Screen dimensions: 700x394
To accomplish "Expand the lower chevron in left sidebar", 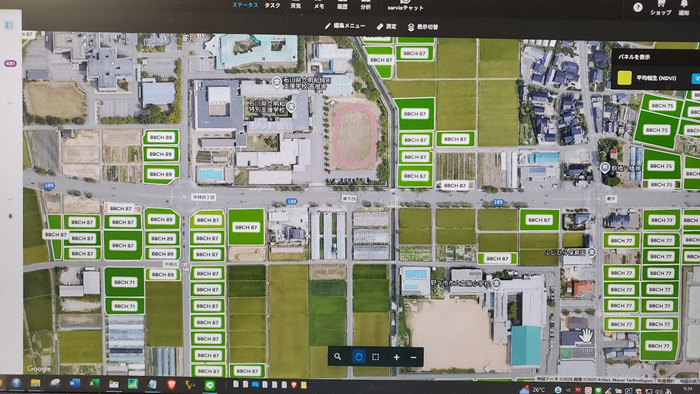I will (x=10, y=199).
